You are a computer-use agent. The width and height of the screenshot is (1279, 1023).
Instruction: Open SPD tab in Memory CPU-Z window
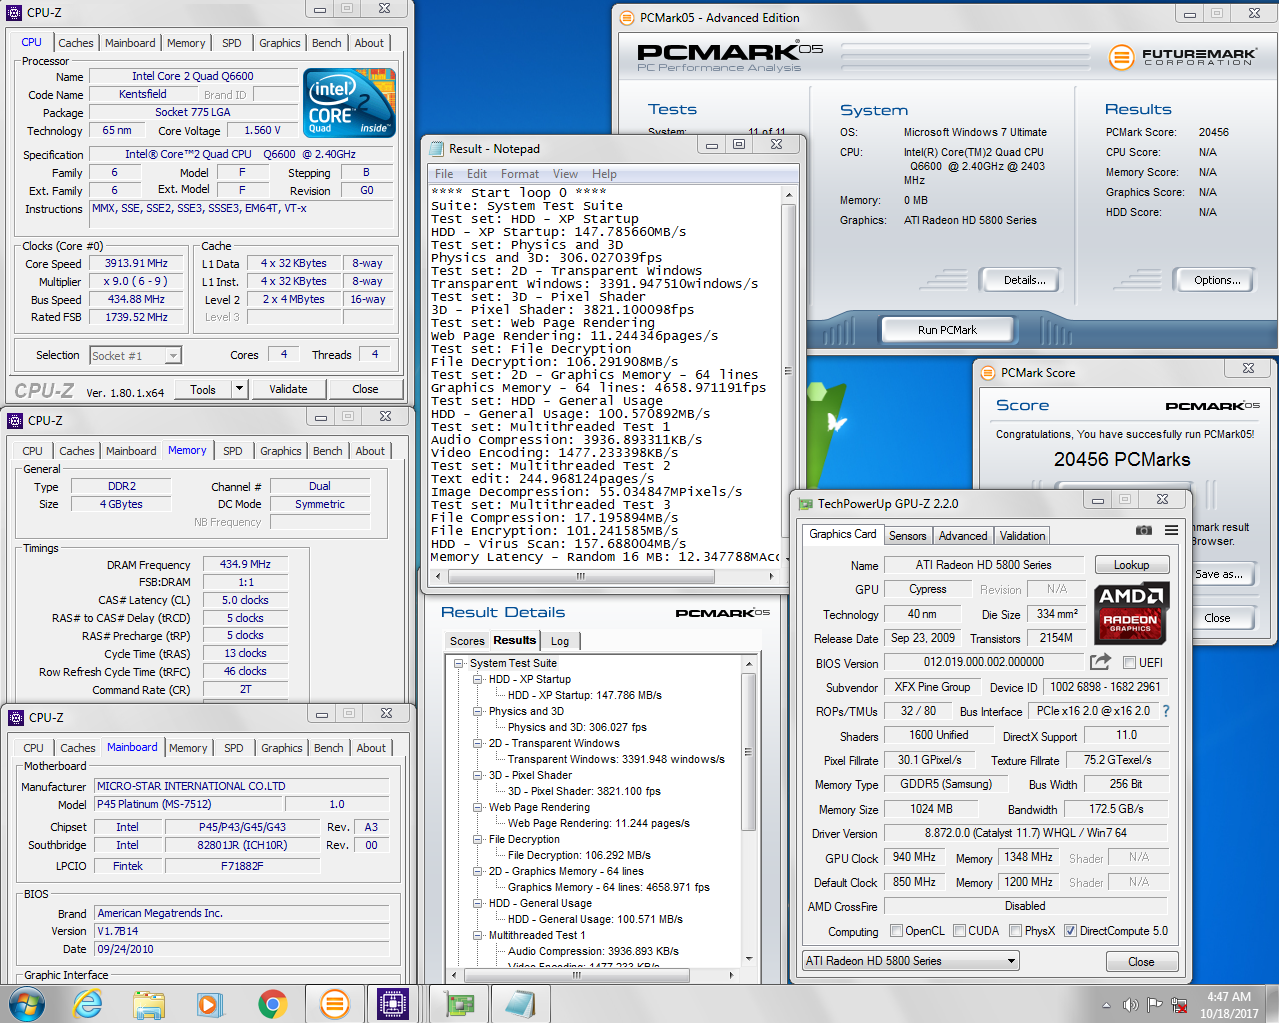click(x=232, y=451)
